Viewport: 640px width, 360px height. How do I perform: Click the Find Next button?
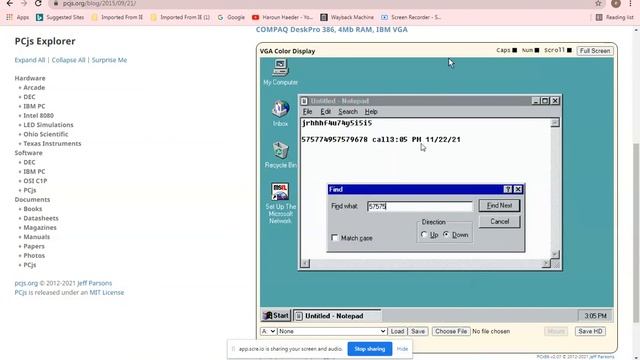tap(499, 205)
